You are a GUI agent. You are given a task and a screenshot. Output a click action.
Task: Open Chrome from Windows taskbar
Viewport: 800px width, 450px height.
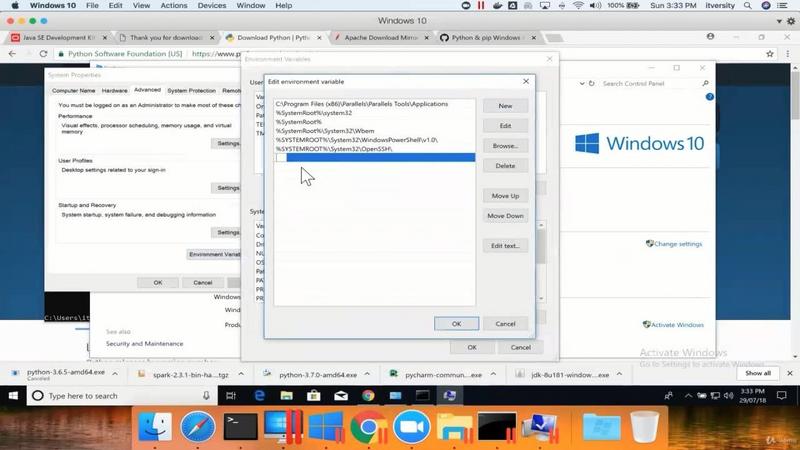(368, 395)
